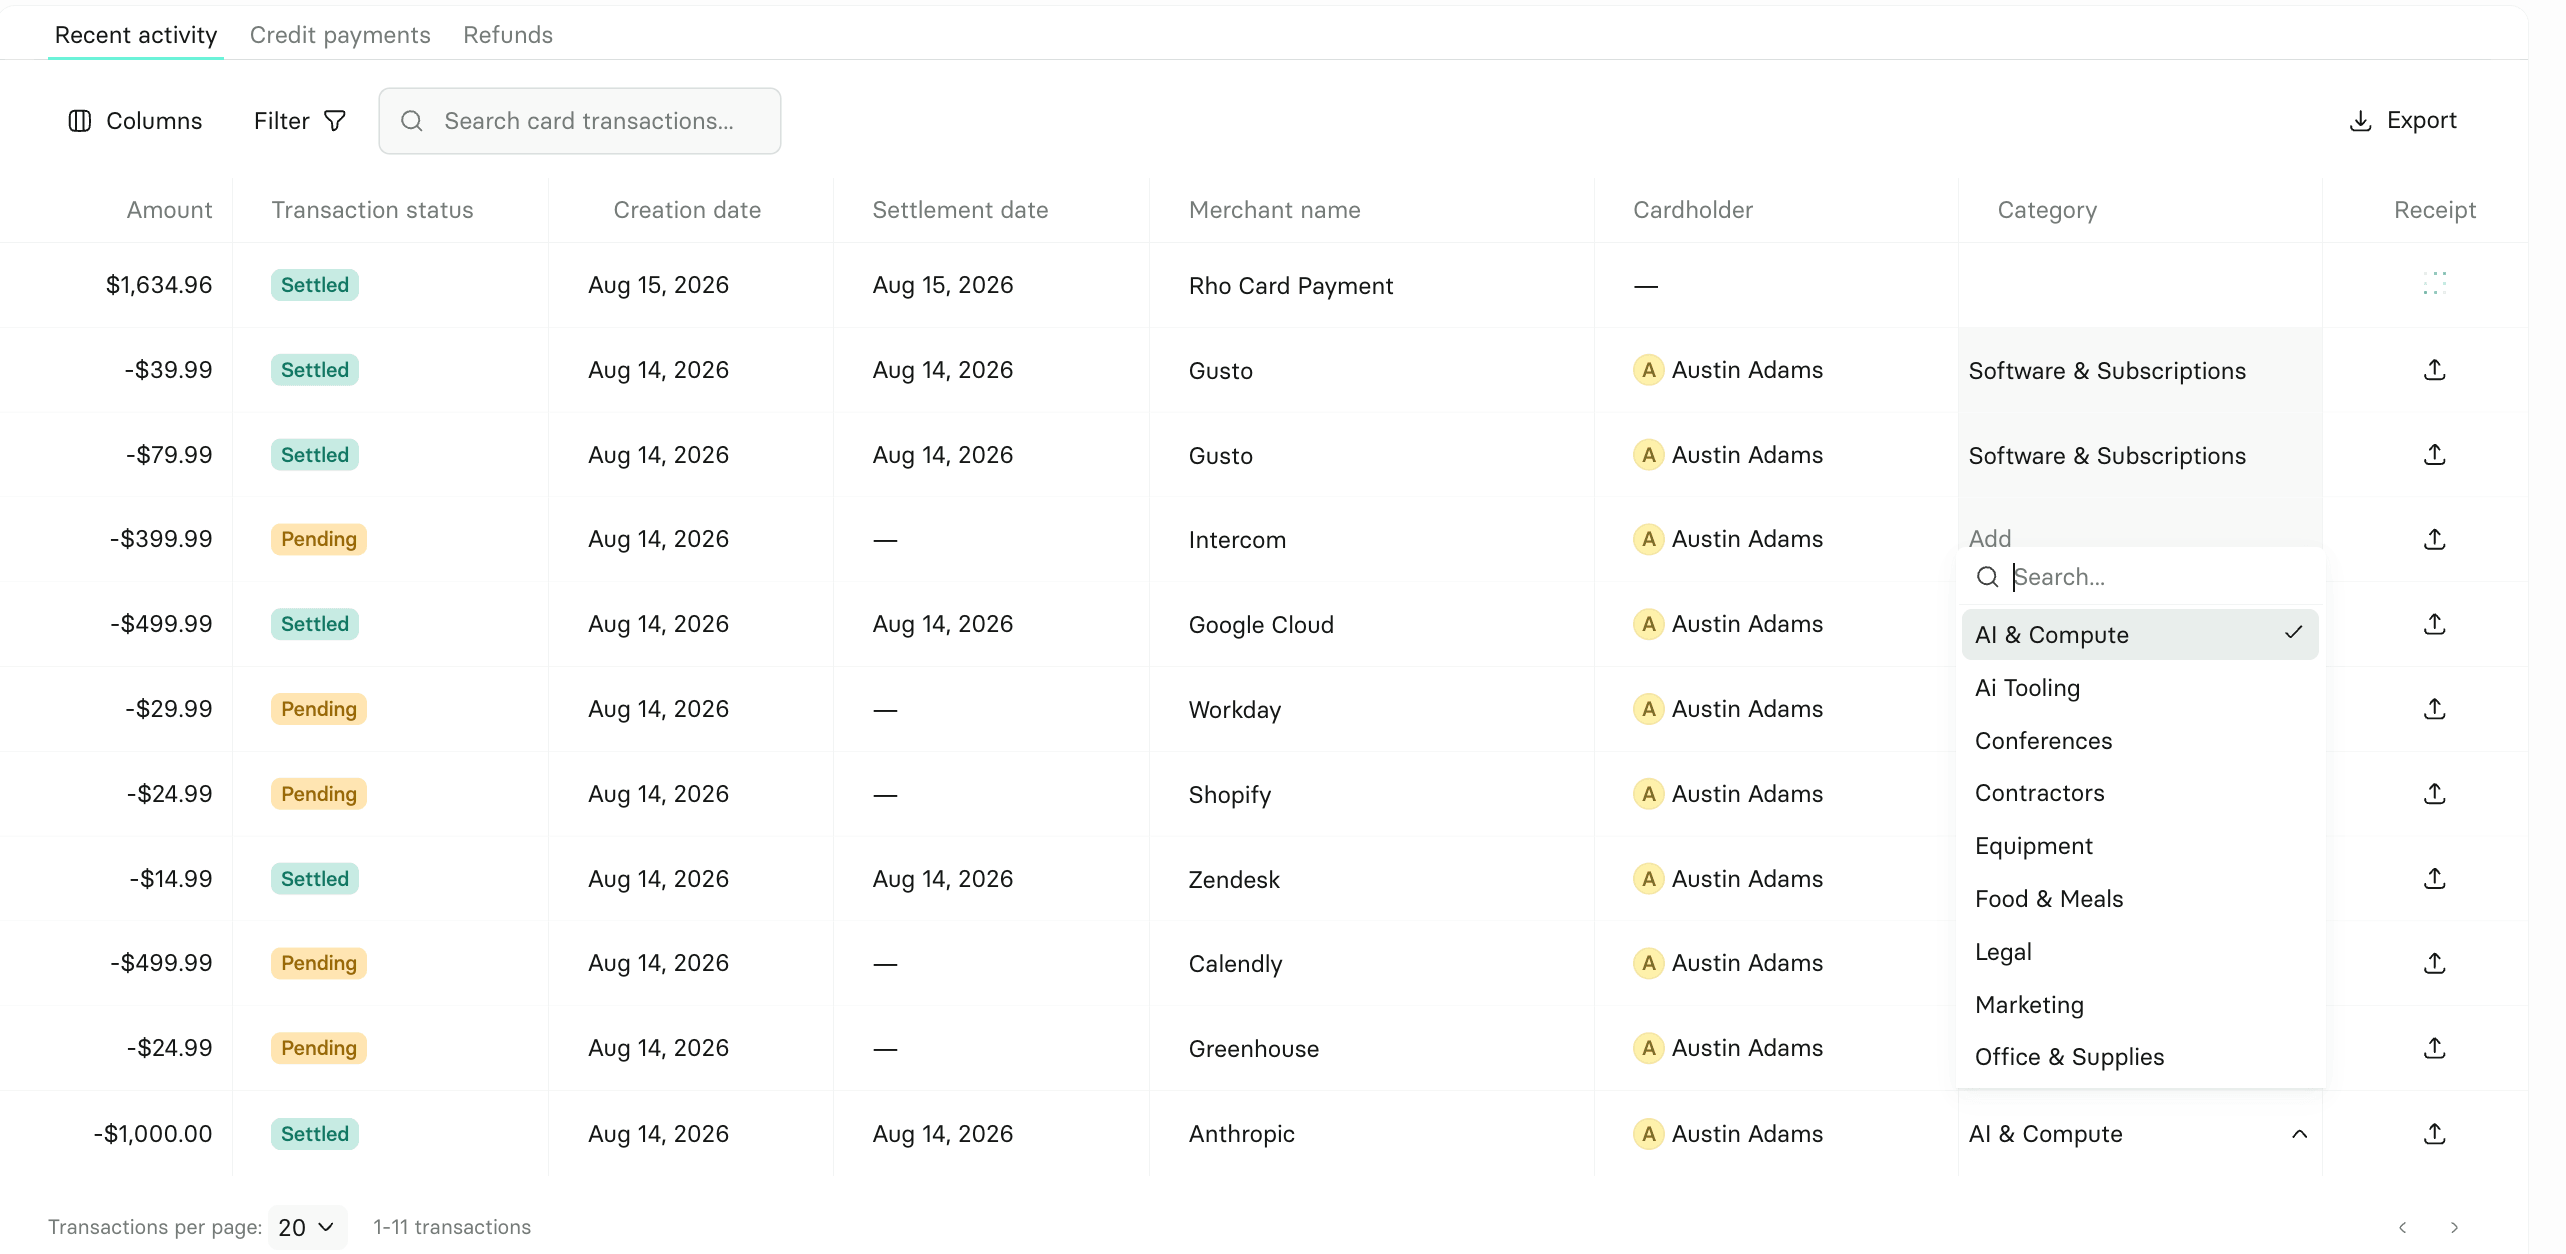This screenshot has width=2566, height=1254.
Task: Click the Intercom merchant name
Action: pos(1237,540)
